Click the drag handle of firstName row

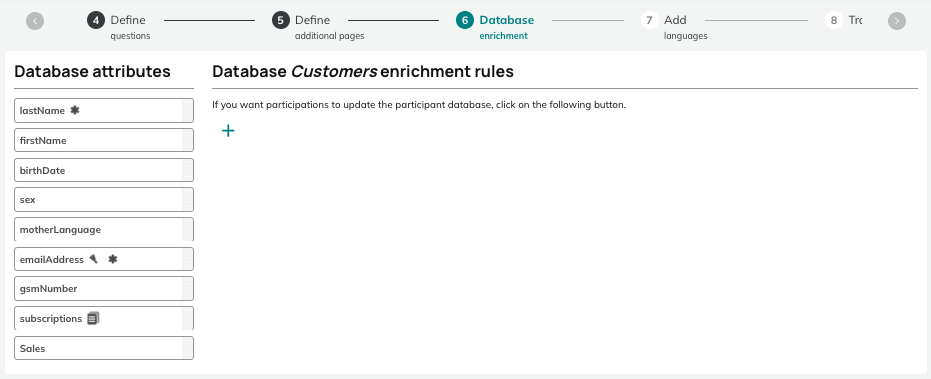(187, 140)
